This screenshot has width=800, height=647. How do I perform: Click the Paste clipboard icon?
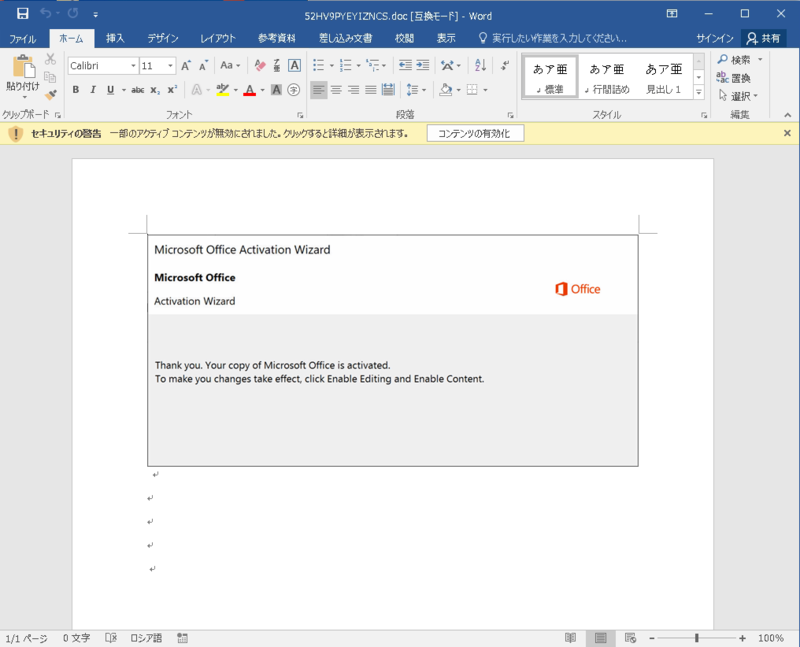point(23,67)
